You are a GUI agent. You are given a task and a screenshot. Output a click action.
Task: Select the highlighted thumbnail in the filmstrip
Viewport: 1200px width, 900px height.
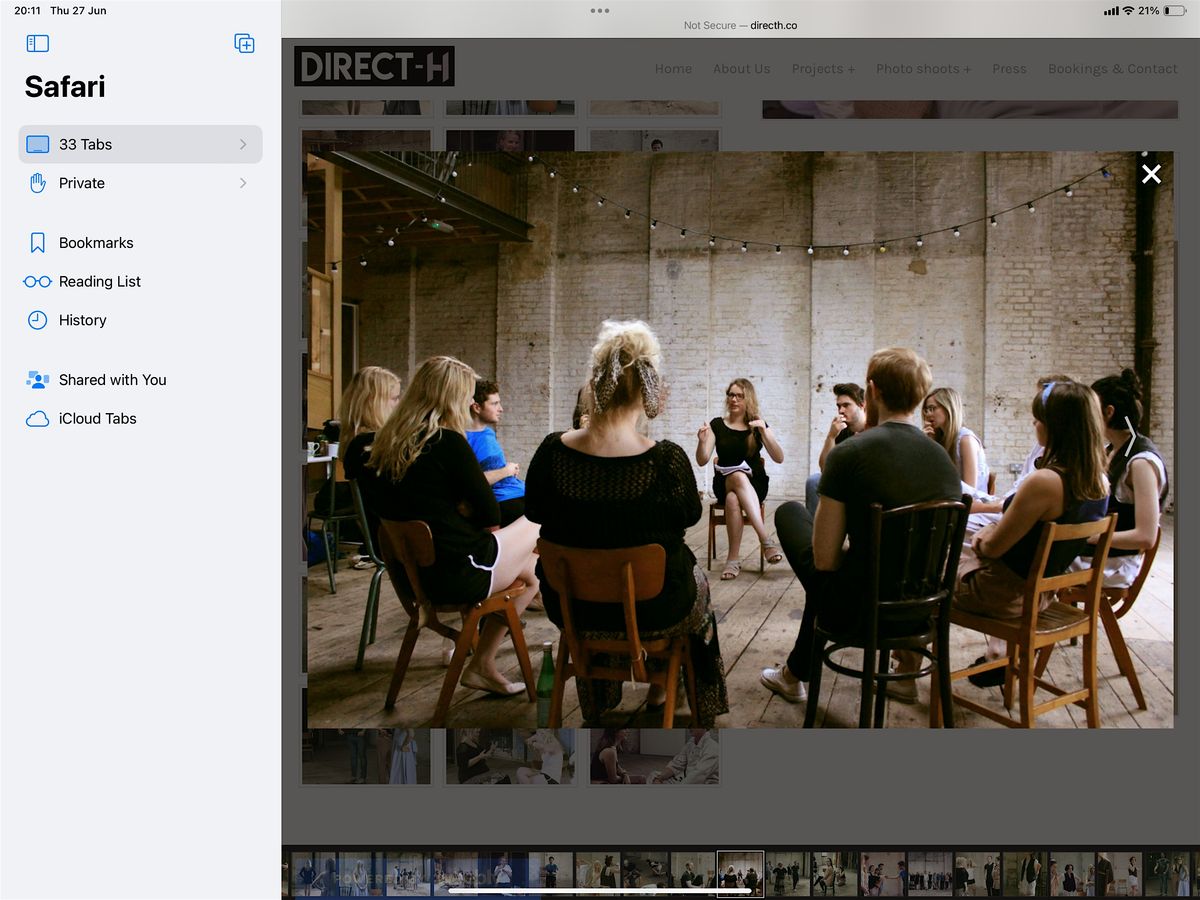point(740,874)
